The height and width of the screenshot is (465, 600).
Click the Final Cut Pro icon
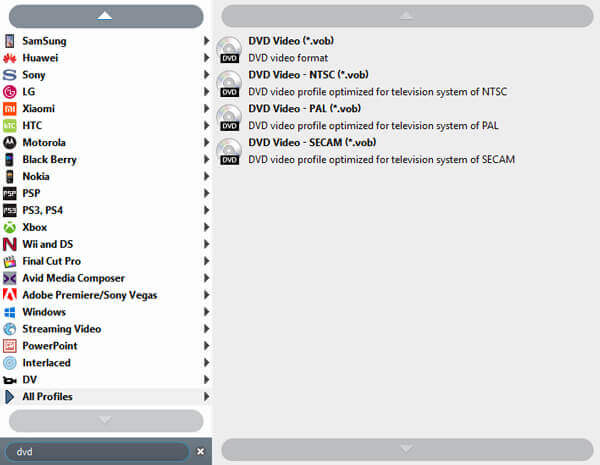[10, 261]
